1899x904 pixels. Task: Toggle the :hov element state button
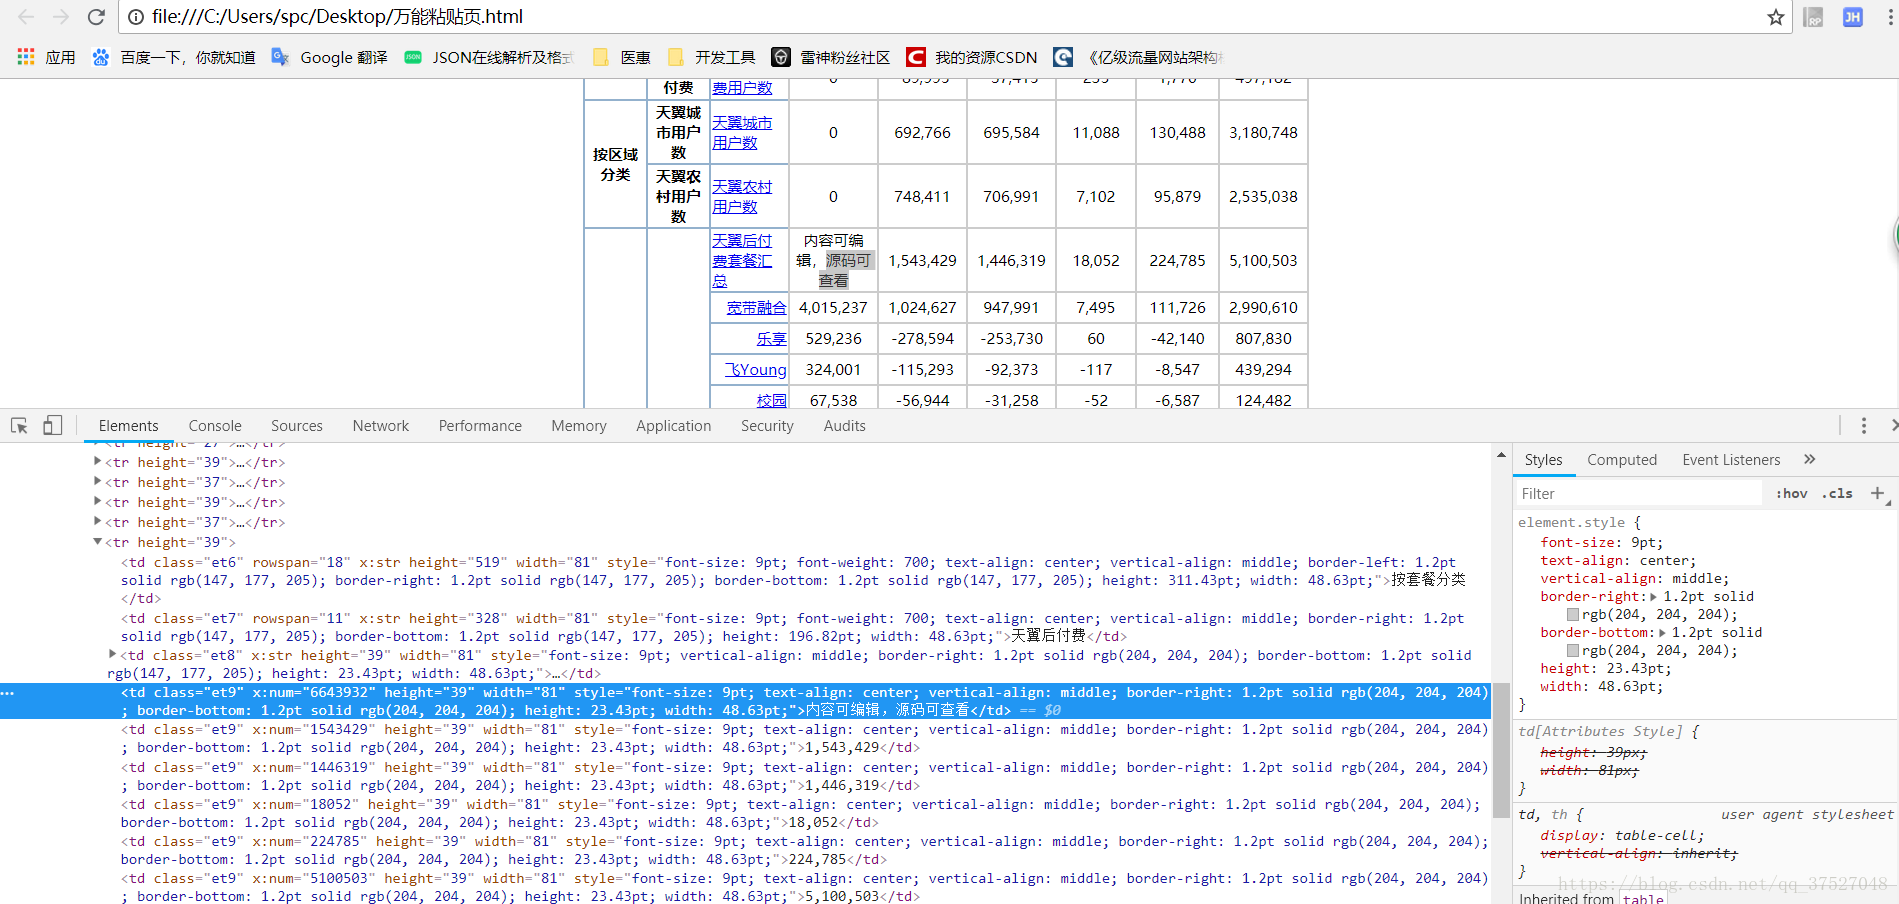(1791, 494)
